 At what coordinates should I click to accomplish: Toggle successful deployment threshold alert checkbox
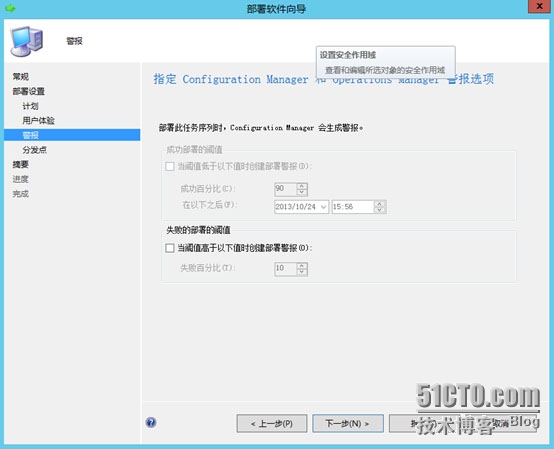click(170, 166)
